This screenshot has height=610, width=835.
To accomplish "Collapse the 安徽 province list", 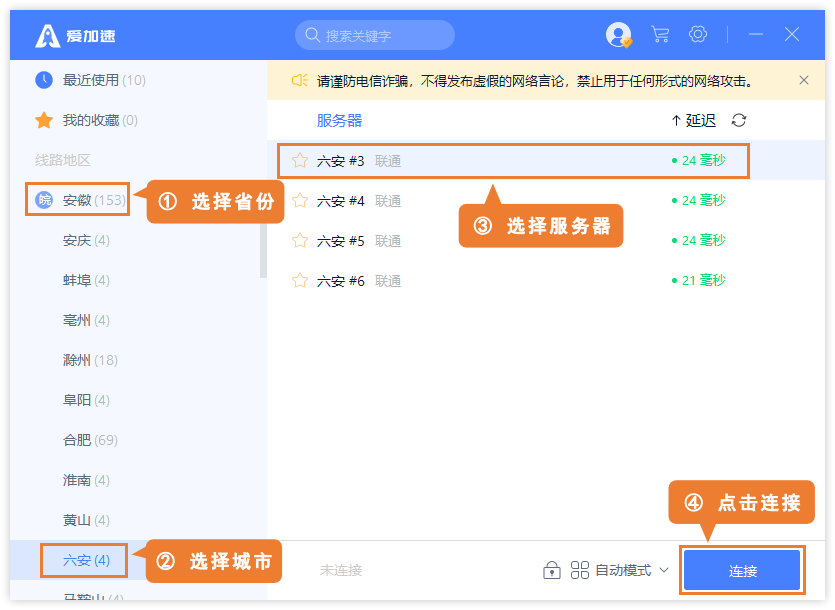I will point(78,200).
